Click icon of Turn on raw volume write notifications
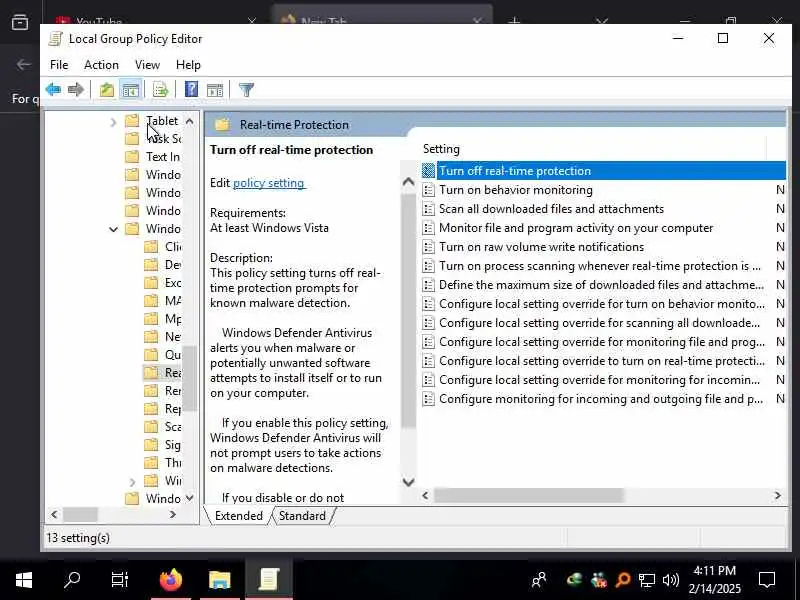This screenshot has height=600, width=800. 429,247
